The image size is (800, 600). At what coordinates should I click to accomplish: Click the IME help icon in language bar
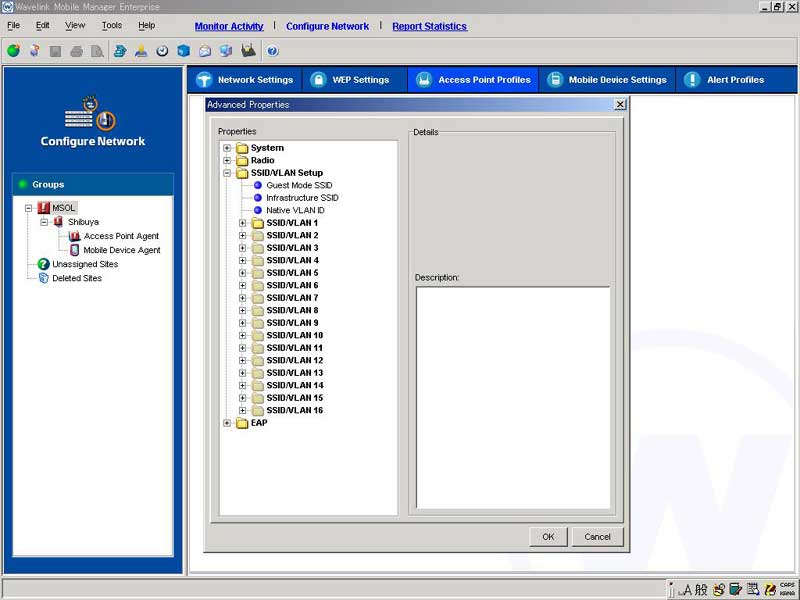[x=770, y=590]
